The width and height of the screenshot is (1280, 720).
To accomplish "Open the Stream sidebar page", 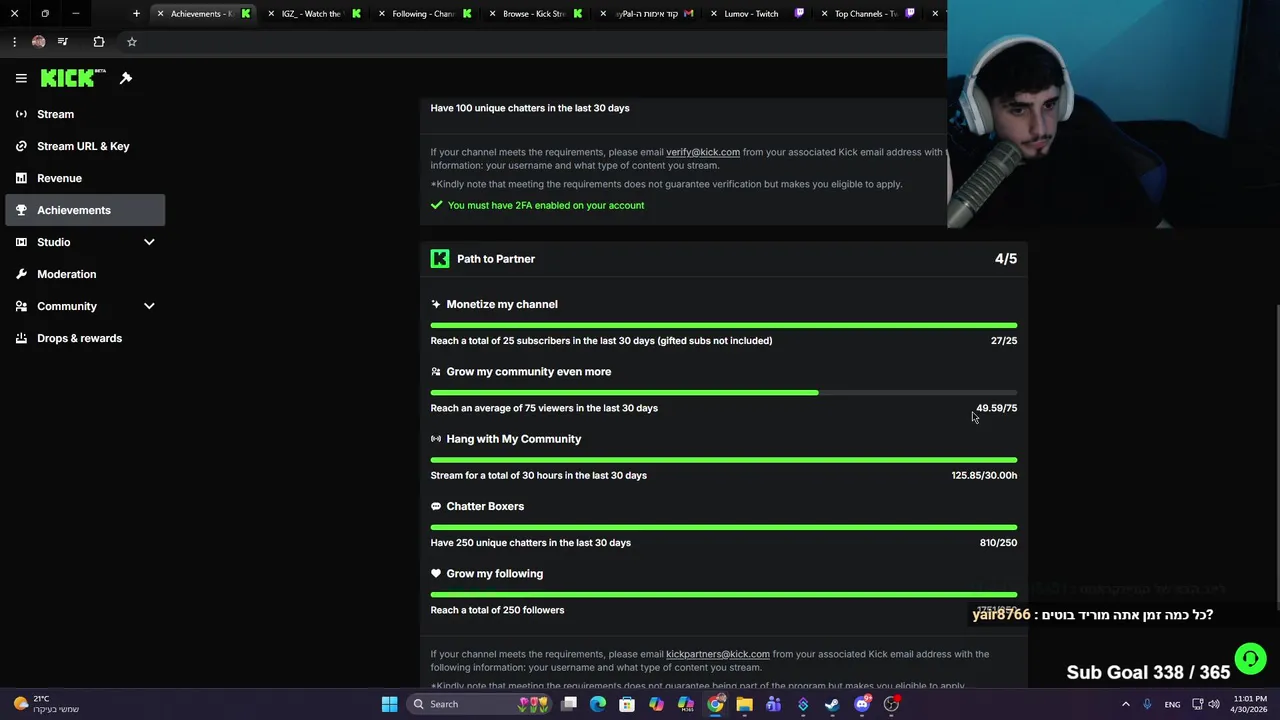I will coord(85,114).
